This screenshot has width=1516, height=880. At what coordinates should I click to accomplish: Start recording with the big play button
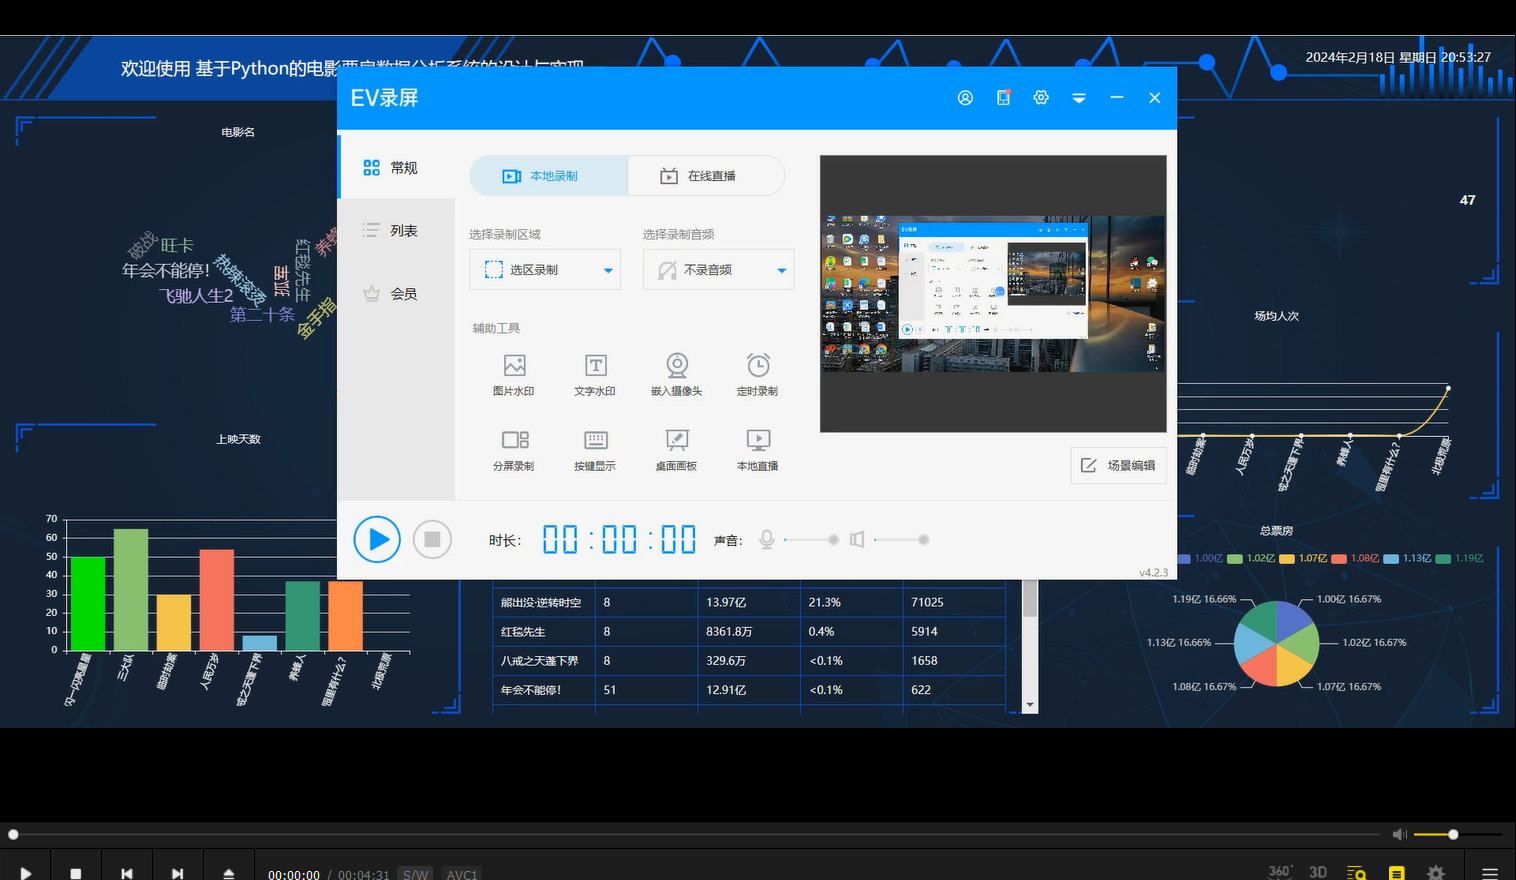point(377,539)
